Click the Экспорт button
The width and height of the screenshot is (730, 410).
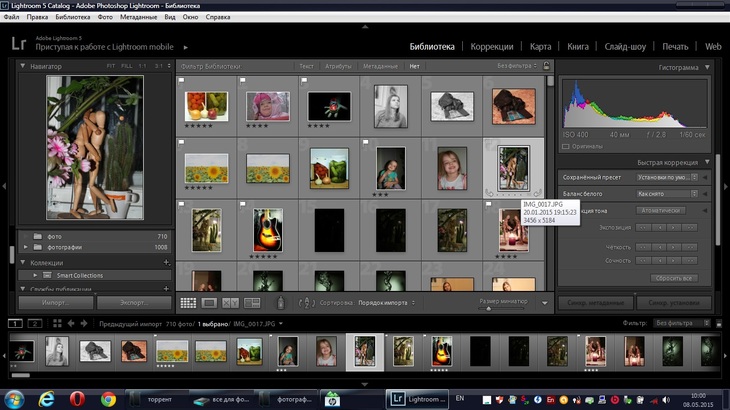tap(134, 302)
